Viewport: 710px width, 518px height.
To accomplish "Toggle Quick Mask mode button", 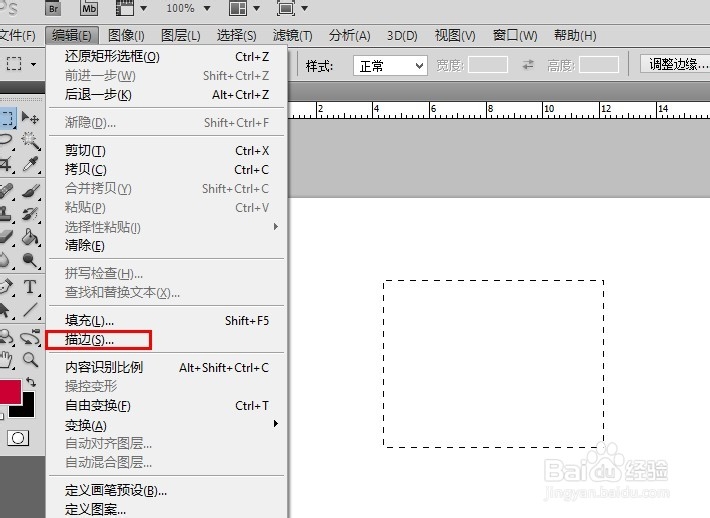I will coord(18,438).
